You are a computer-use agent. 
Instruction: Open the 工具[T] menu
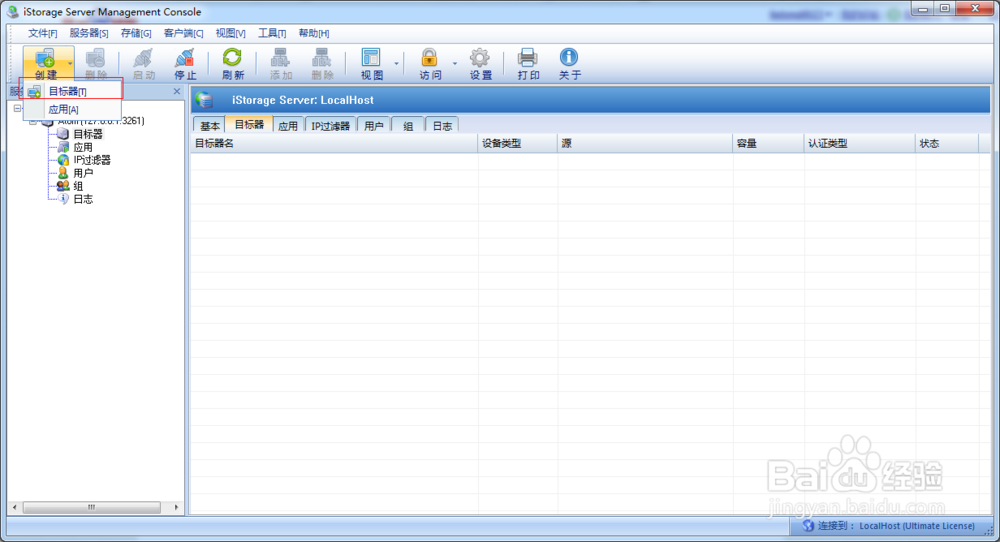coord(272,33)
